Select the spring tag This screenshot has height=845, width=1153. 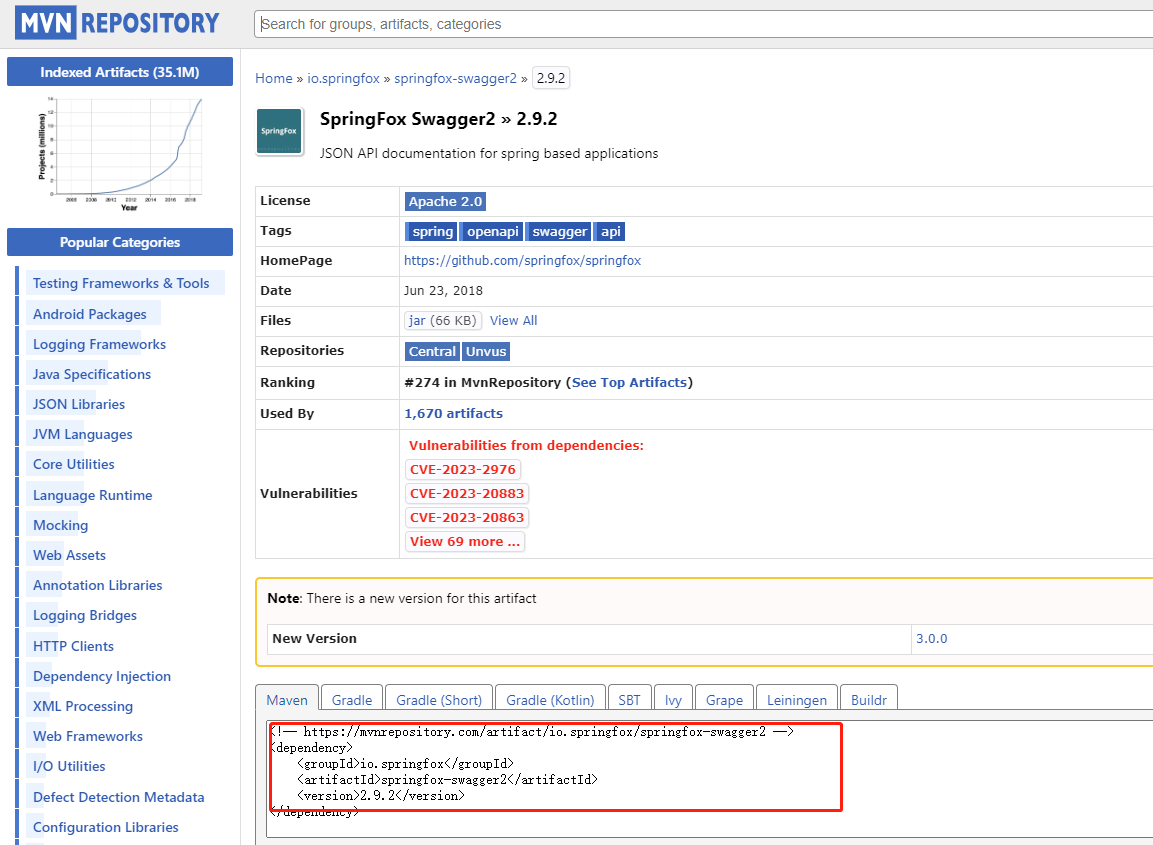(432, 232)
